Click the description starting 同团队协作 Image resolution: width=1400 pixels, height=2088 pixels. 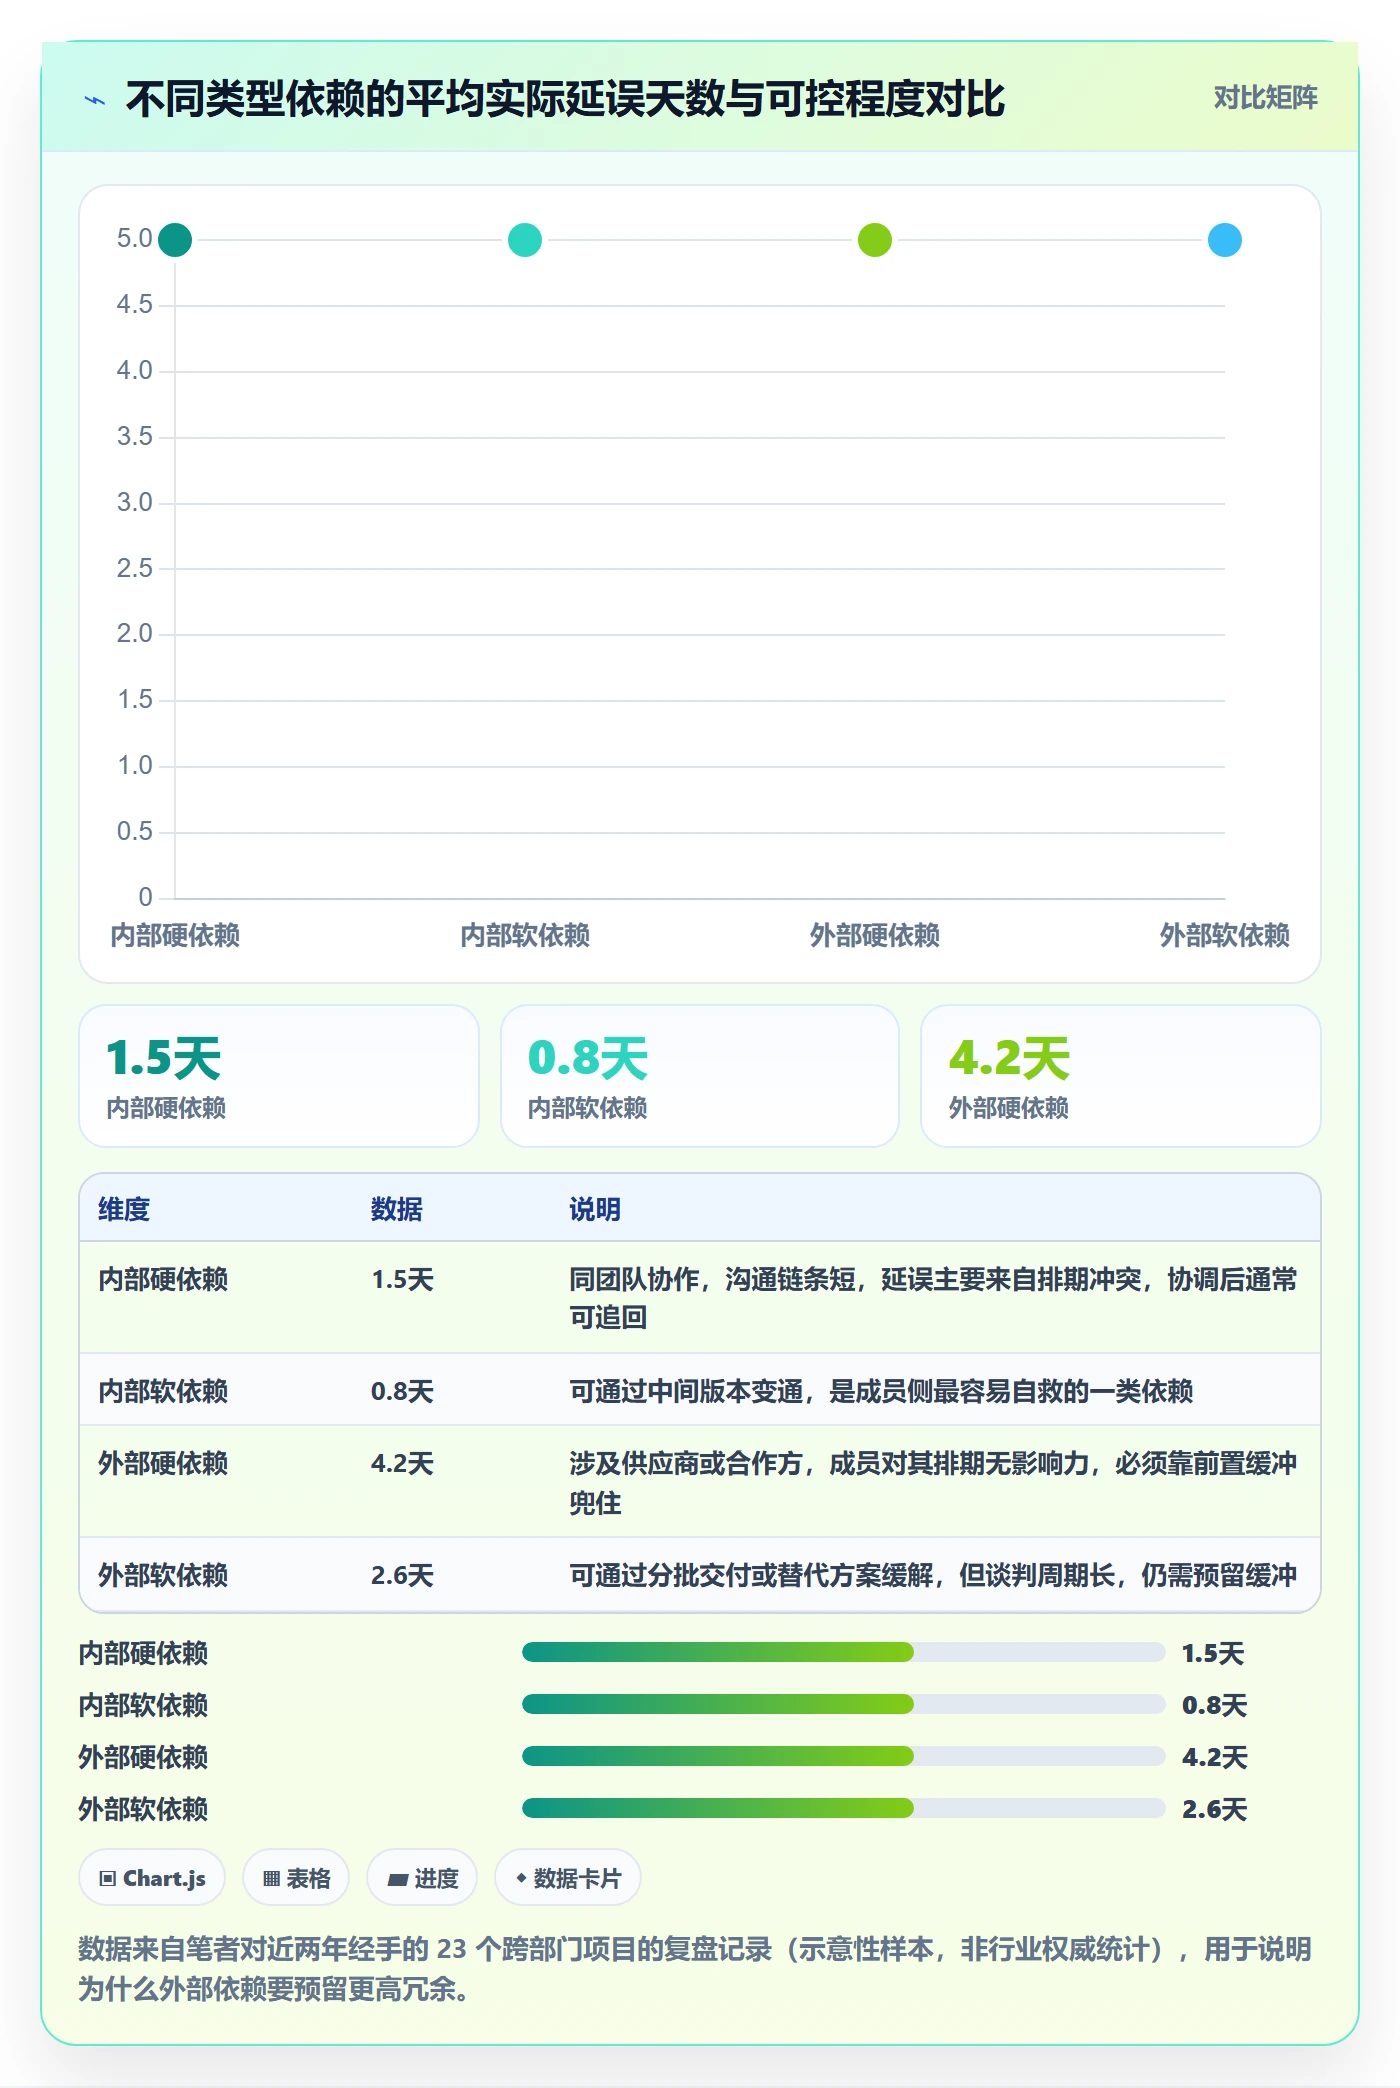click(x=933, y=1298)
